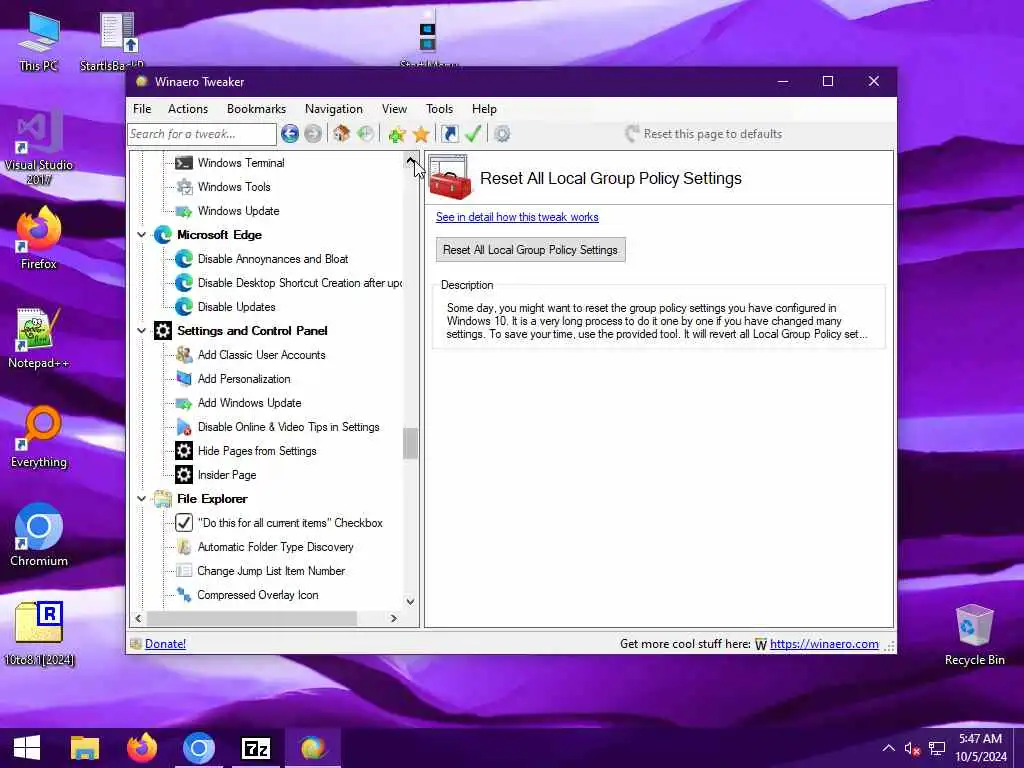The width and height of the screenshot is (1024, 768).
Task: Click the tree vertical scrollbar thumb
Action: 410,443
